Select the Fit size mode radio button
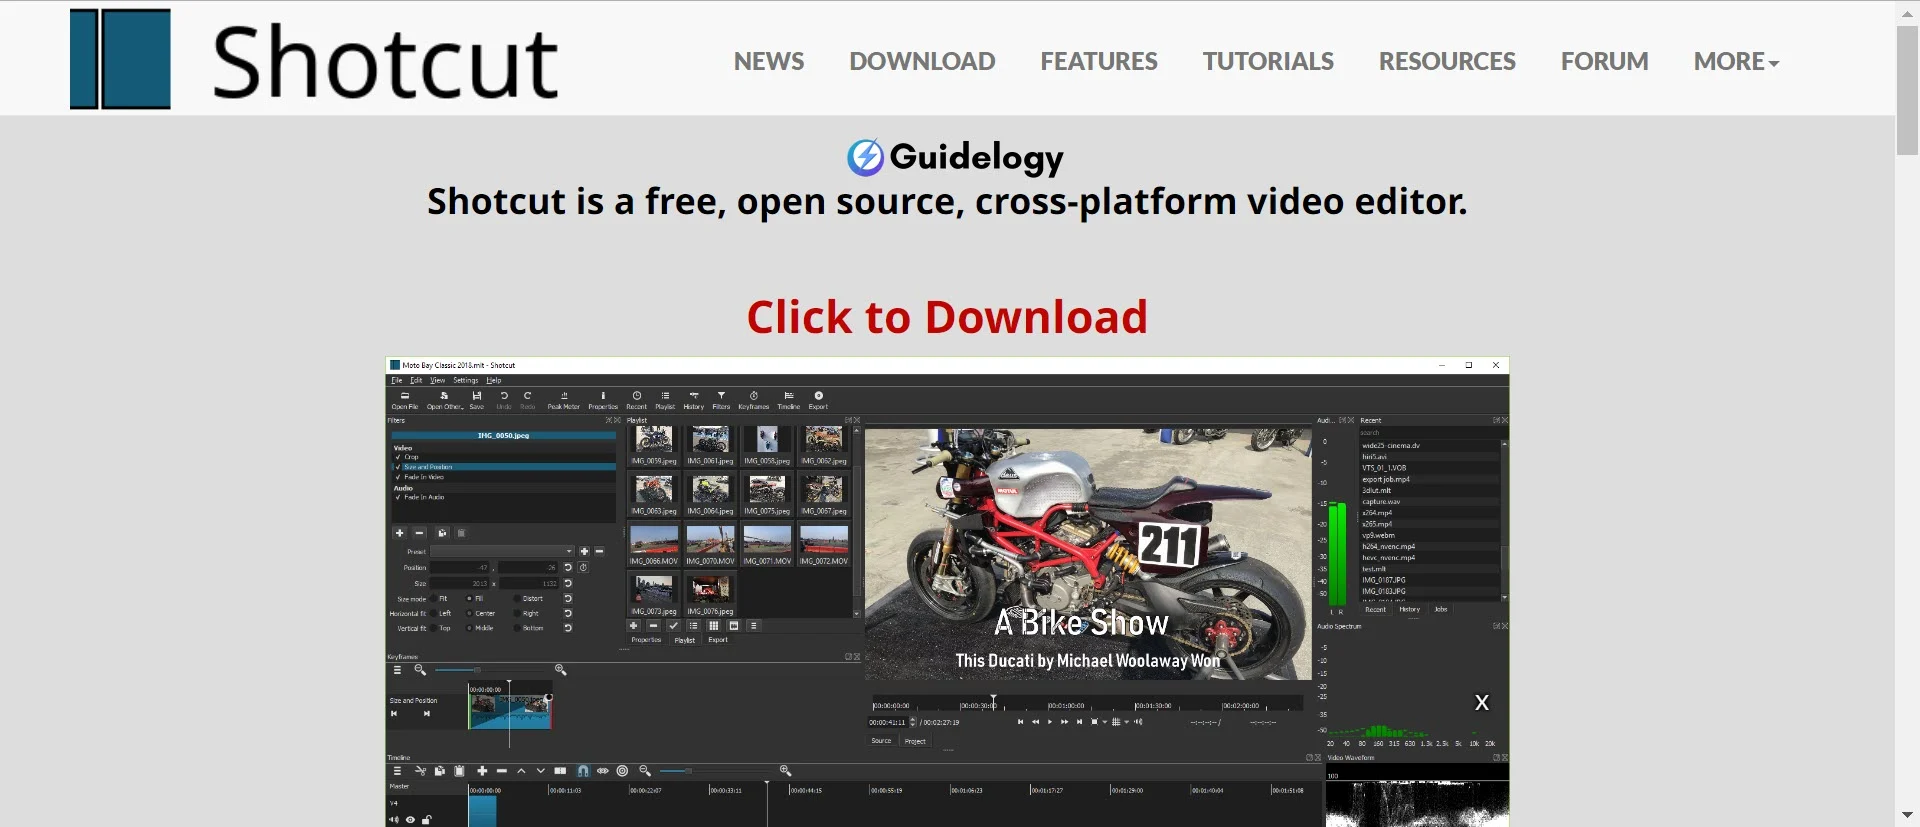Screen dimensions: 1920x827 432,599
